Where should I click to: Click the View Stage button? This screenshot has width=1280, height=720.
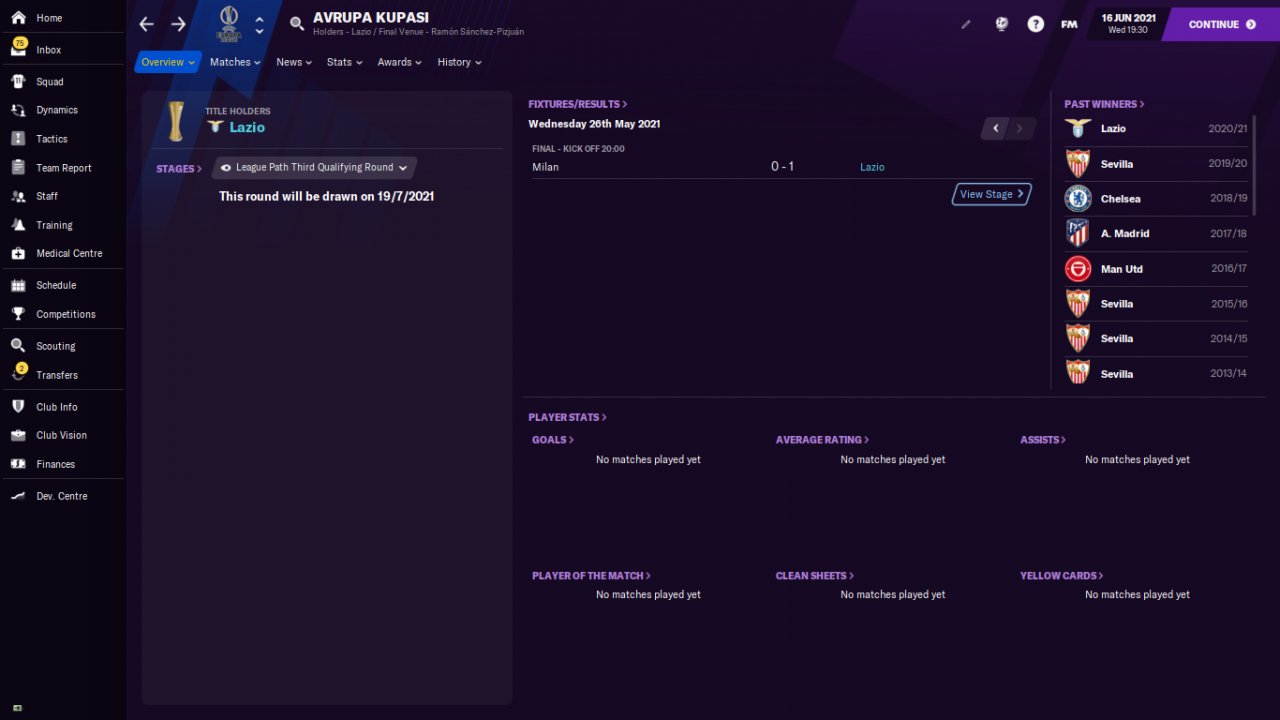(991, 194)
